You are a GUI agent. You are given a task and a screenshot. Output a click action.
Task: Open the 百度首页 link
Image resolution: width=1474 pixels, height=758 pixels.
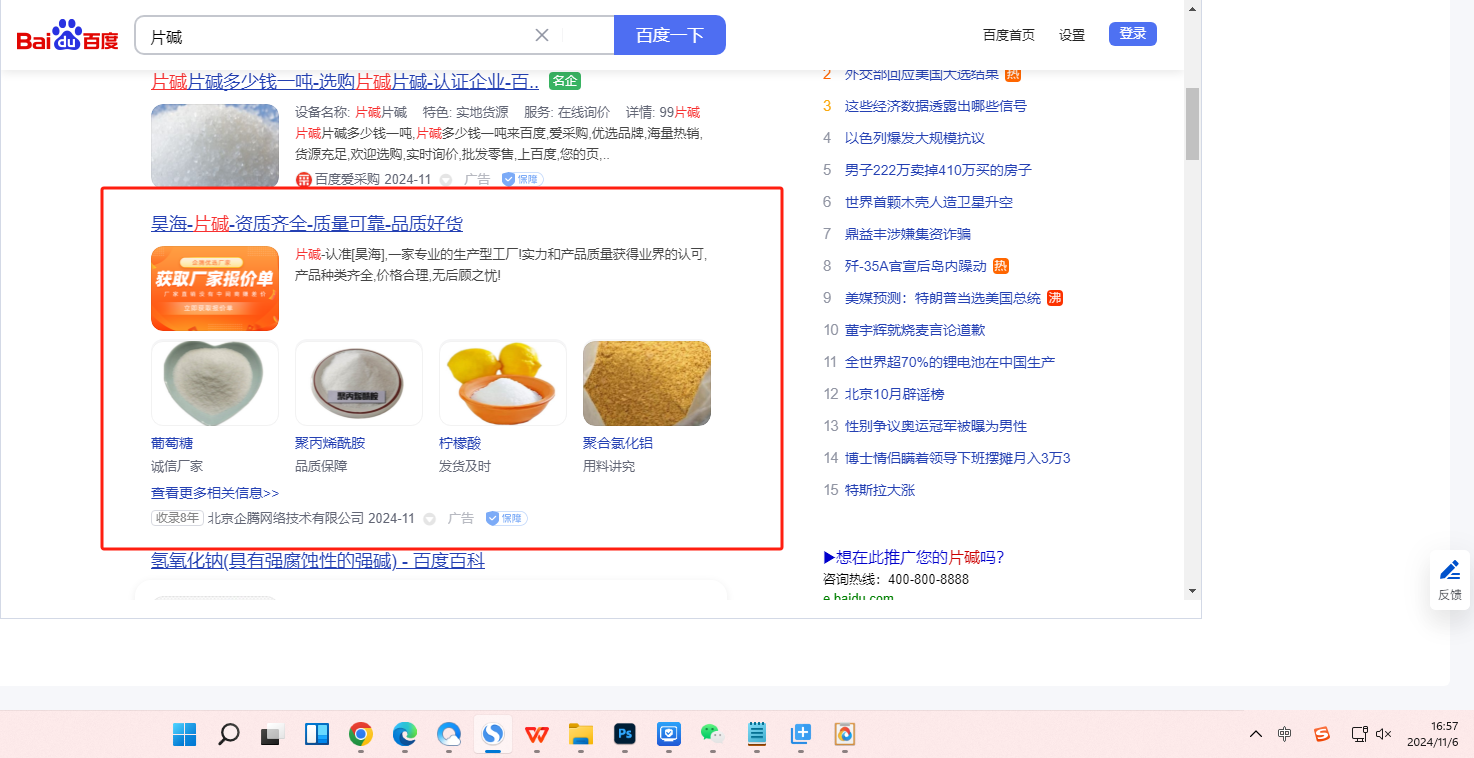(1009, 35)
